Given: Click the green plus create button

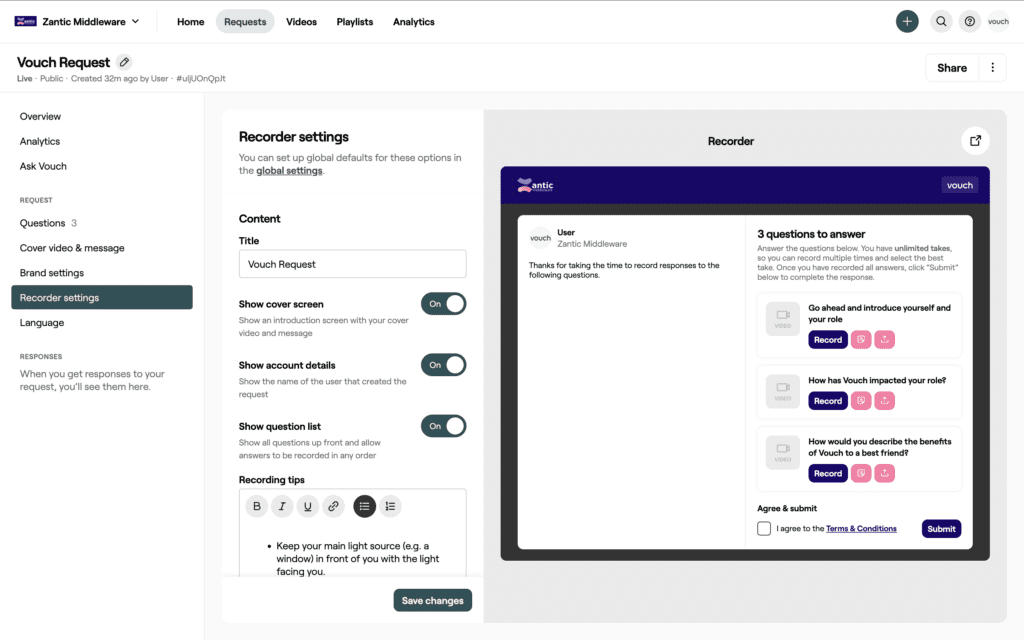Looking at the screenshot, I should (907, 22).
